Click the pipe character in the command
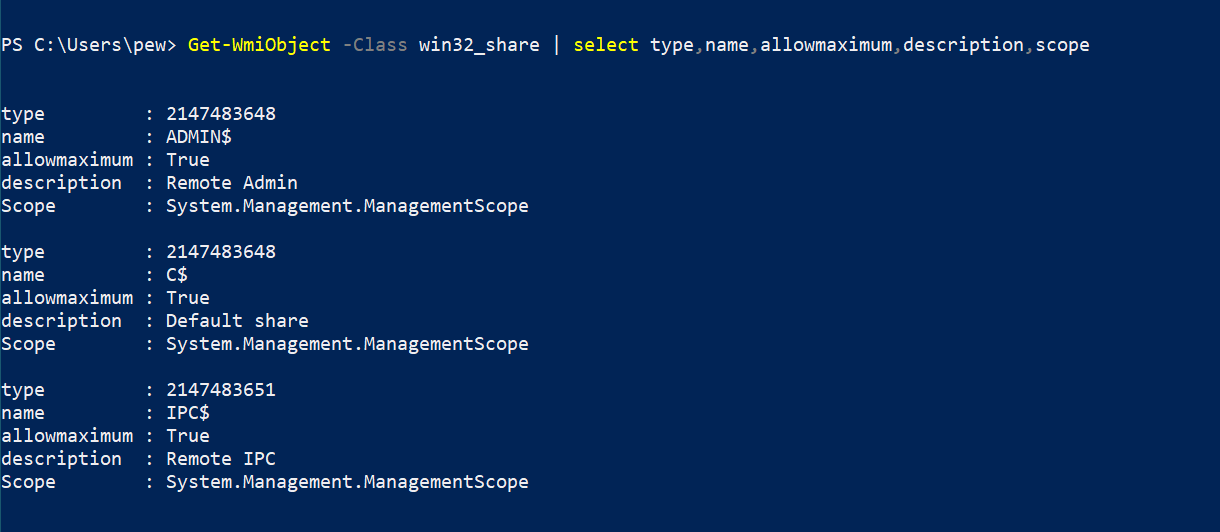 (557, 45)
